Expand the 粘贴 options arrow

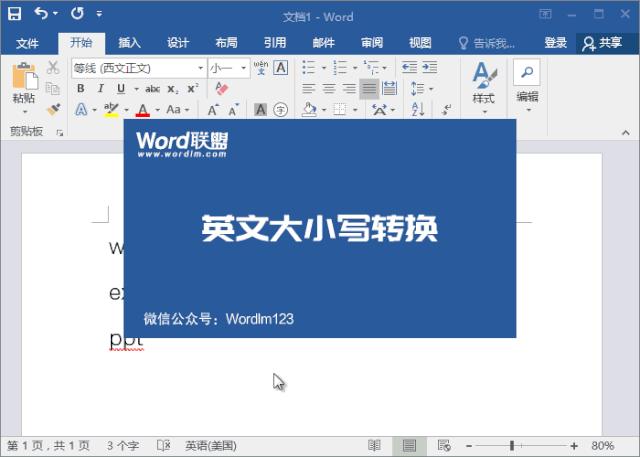tap(24, 111)
